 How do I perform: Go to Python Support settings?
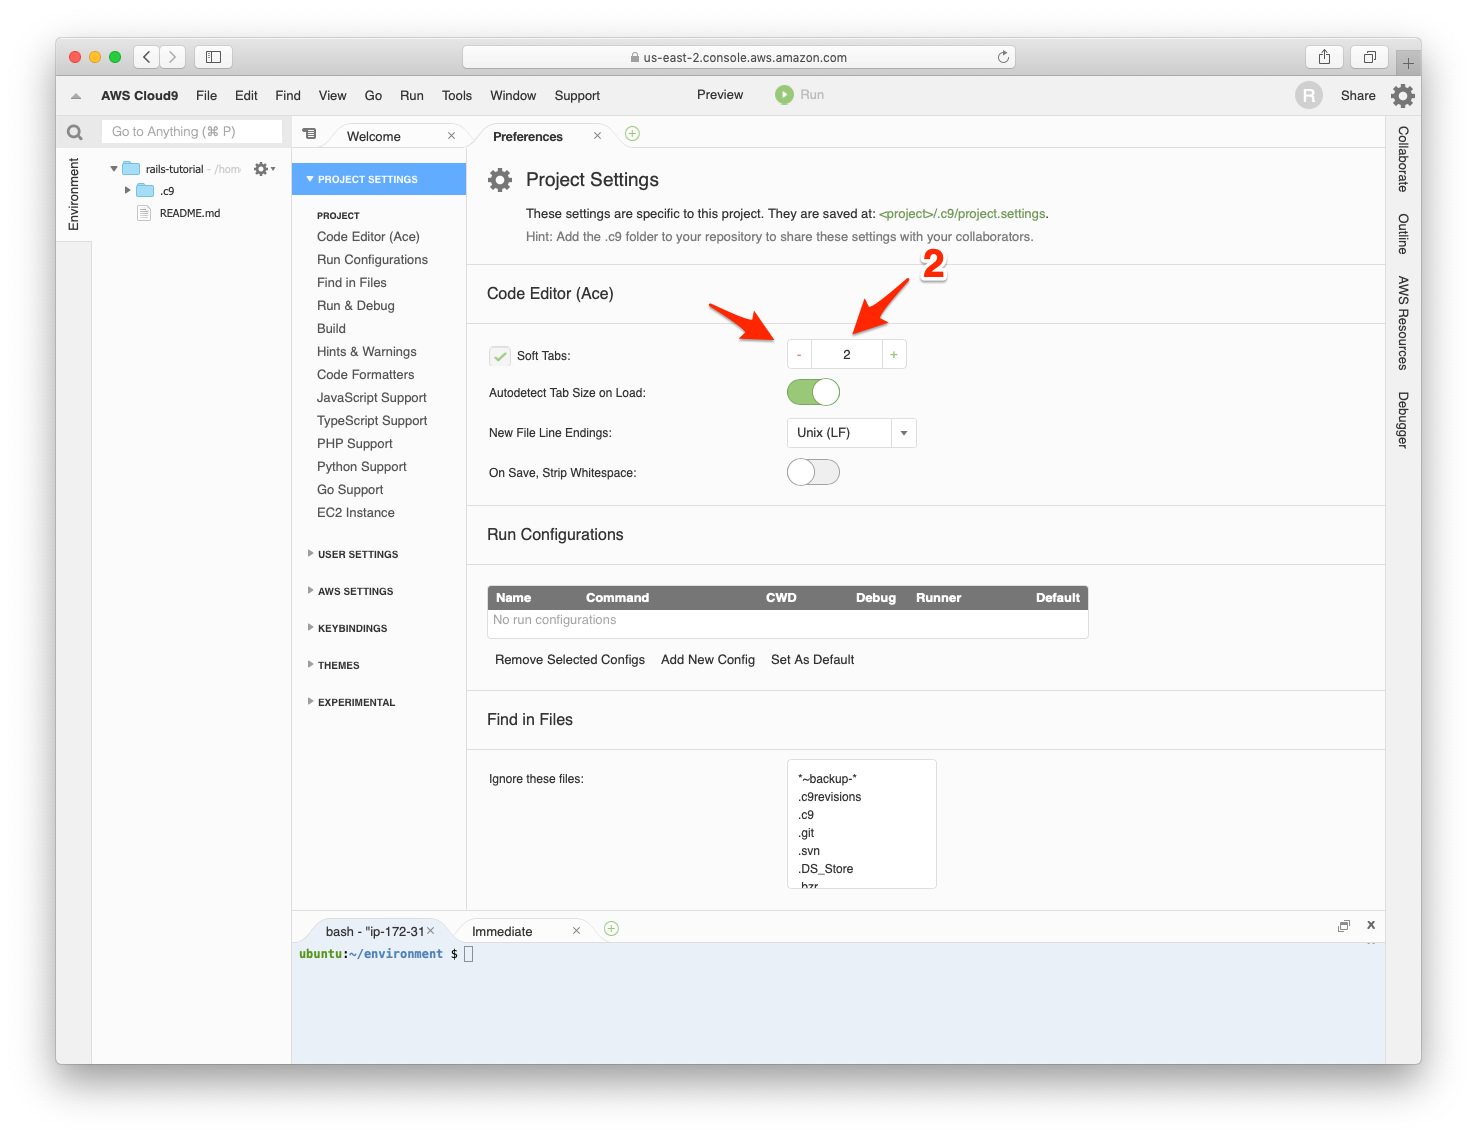[361, 467]
